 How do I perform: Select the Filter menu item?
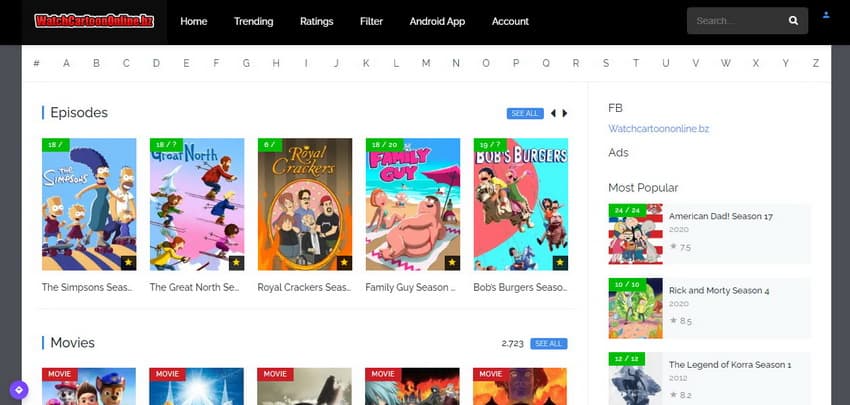[372, 21]
